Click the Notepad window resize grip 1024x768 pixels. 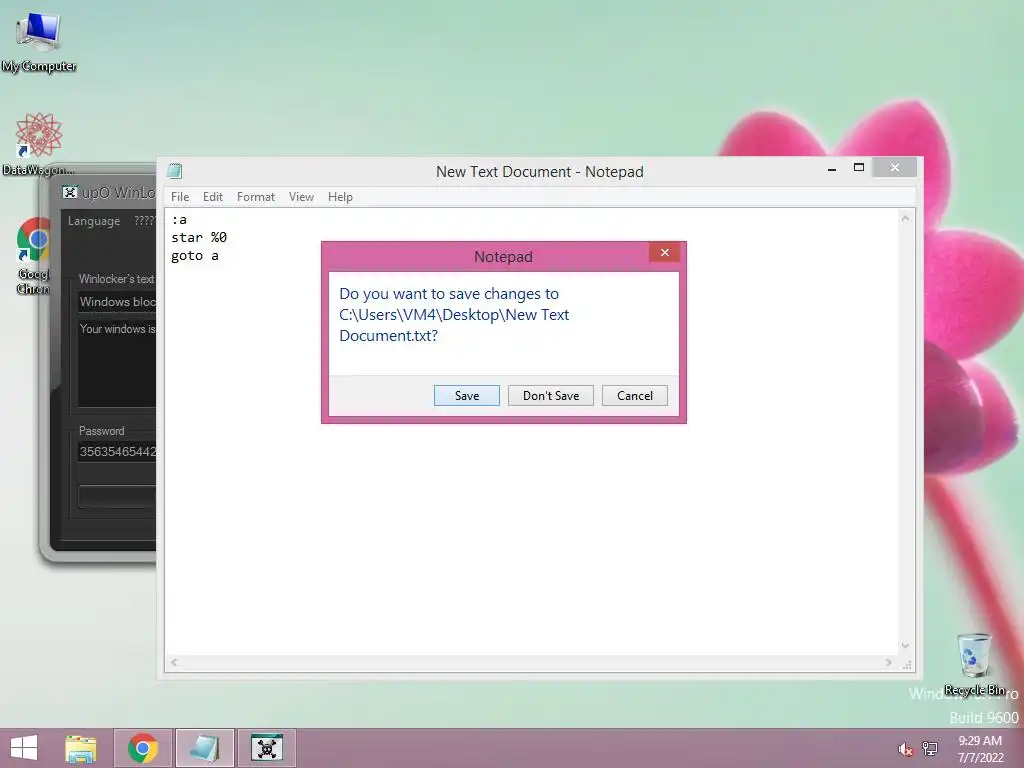pos(906,664)
